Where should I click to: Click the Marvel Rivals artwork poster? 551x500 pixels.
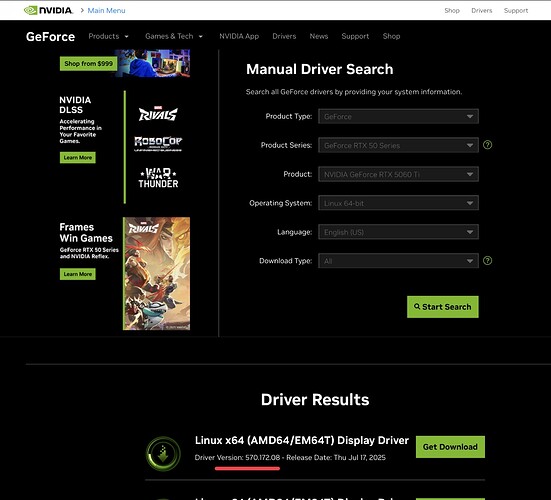click(156, 273)
